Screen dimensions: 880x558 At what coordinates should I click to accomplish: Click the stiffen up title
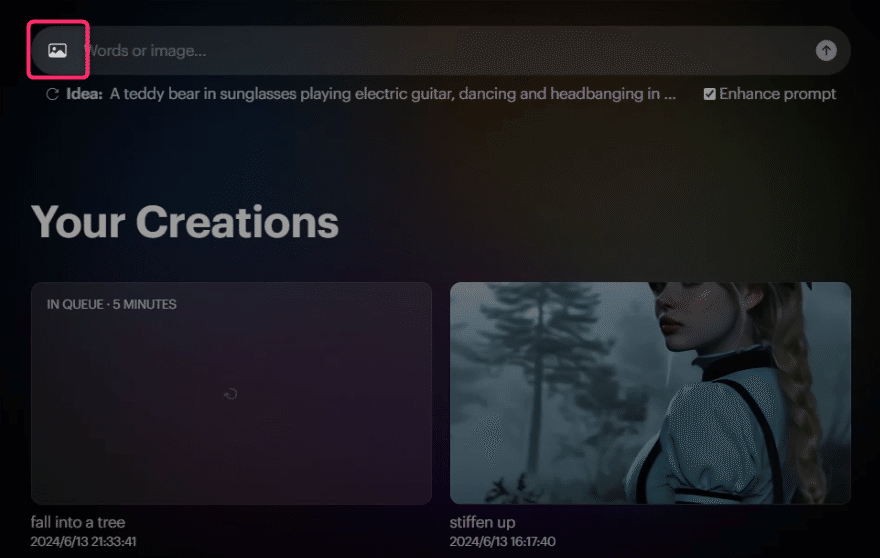(482, 522)
